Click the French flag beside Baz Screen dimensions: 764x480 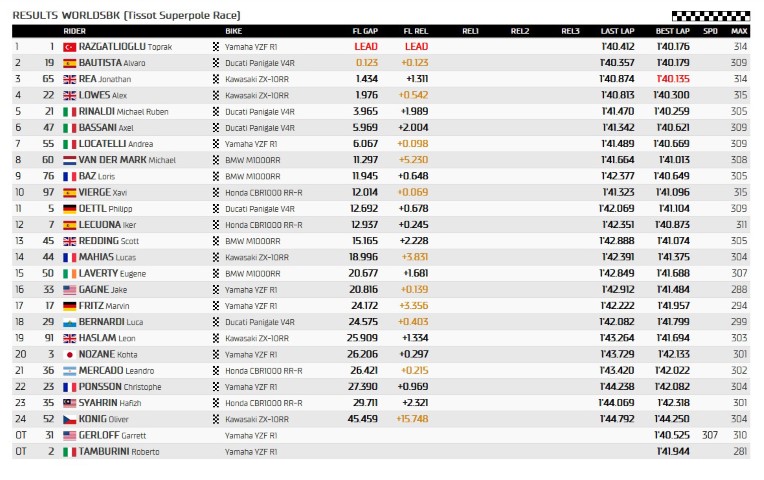(x=69, y=175)
